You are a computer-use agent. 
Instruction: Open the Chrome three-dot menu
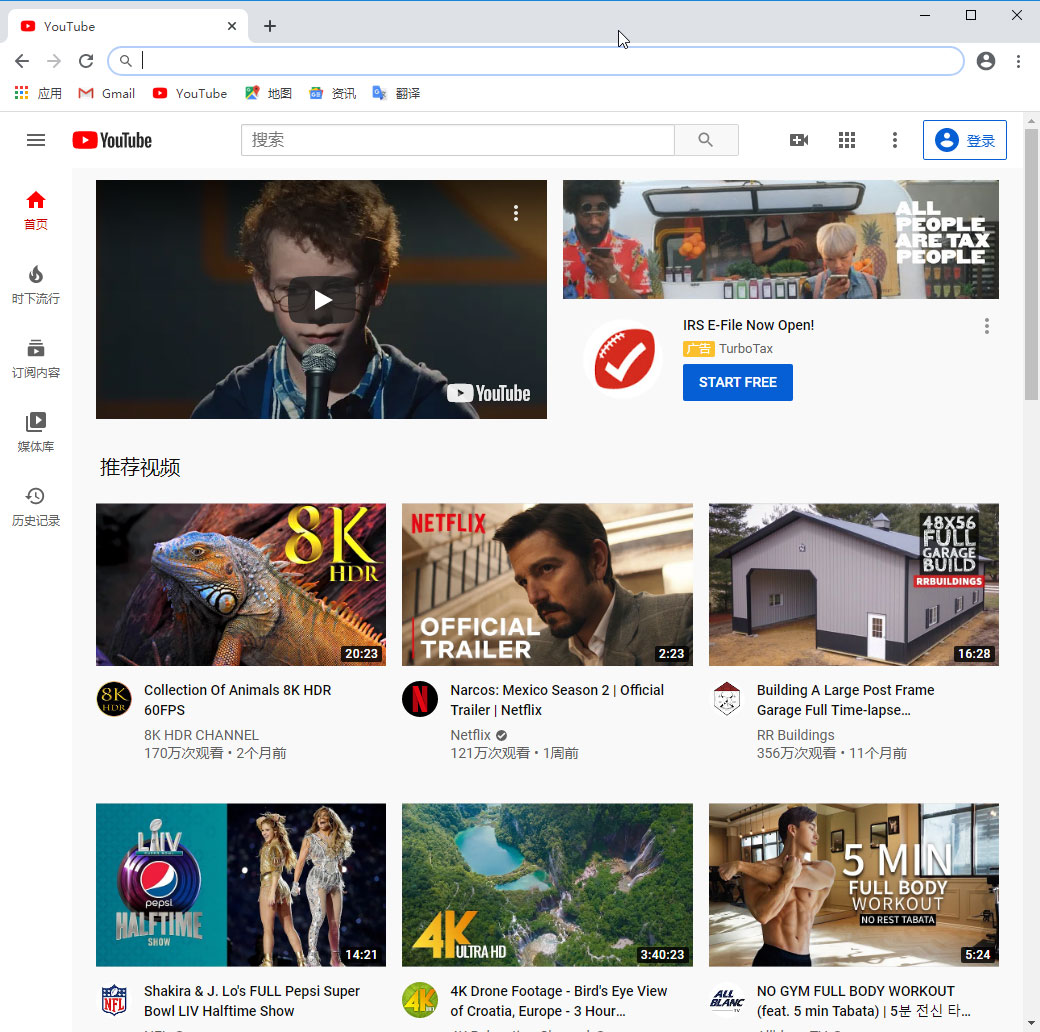1018,61
